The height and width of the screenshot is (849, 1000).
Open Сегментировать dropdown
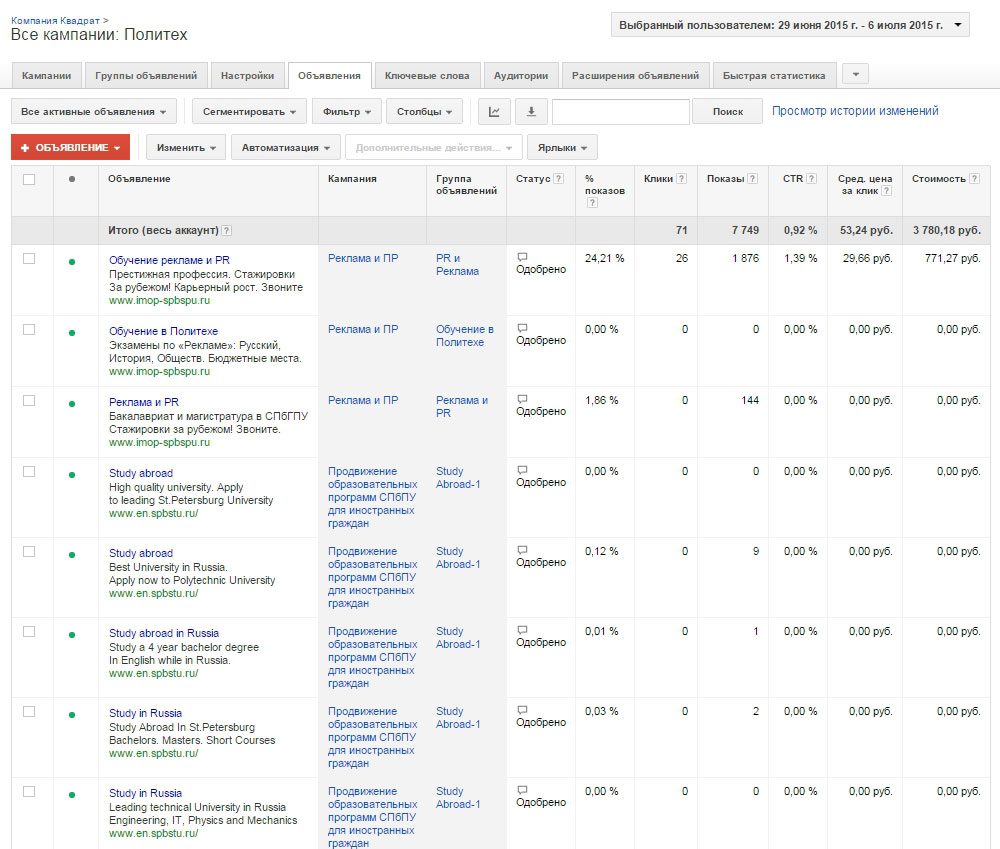tap(249, 112)
